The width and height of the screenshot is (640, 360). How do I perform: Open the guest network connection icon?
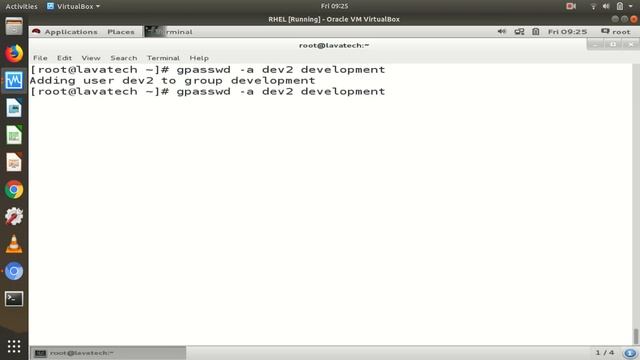coord(519,31)
